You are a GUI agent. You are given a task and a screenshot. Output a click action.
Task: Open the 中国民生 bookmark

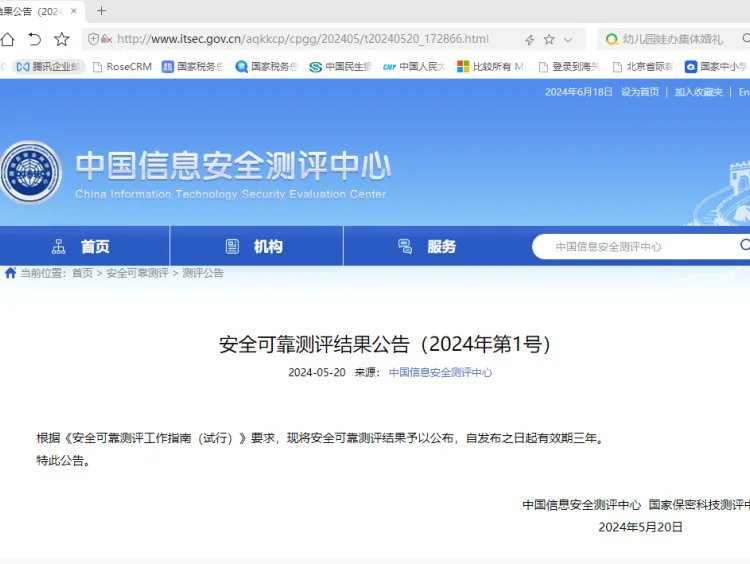tap(340, 66)
